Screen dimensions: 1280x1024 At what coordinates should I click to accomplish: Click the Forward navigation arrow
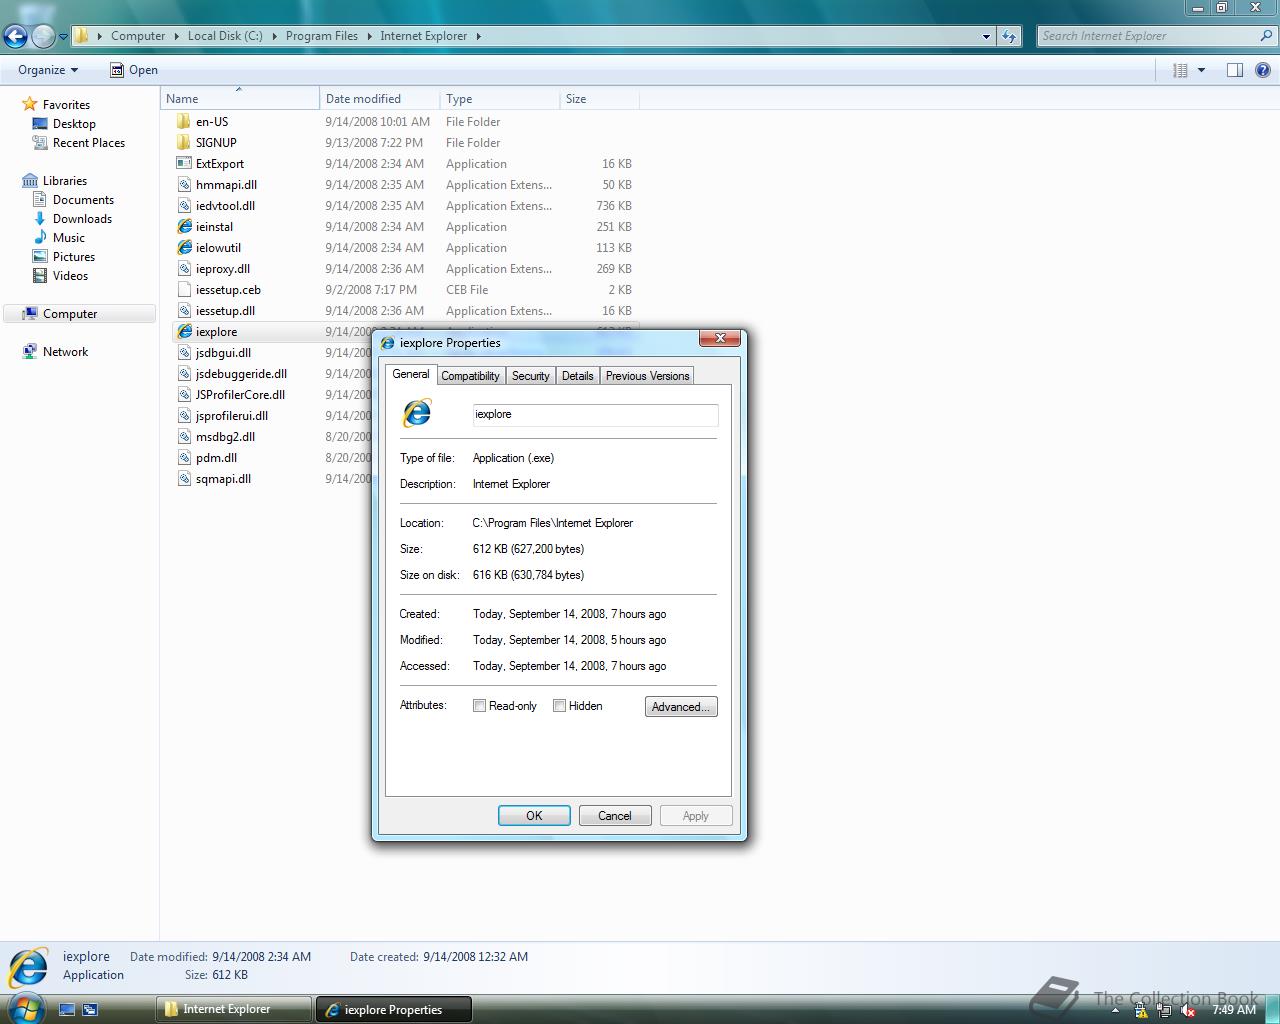pos(43,37)
